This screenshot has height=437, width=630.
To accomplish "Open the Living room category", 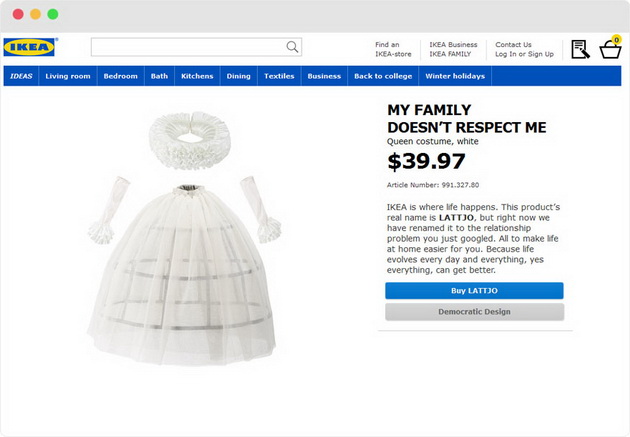I will point(68,76).
